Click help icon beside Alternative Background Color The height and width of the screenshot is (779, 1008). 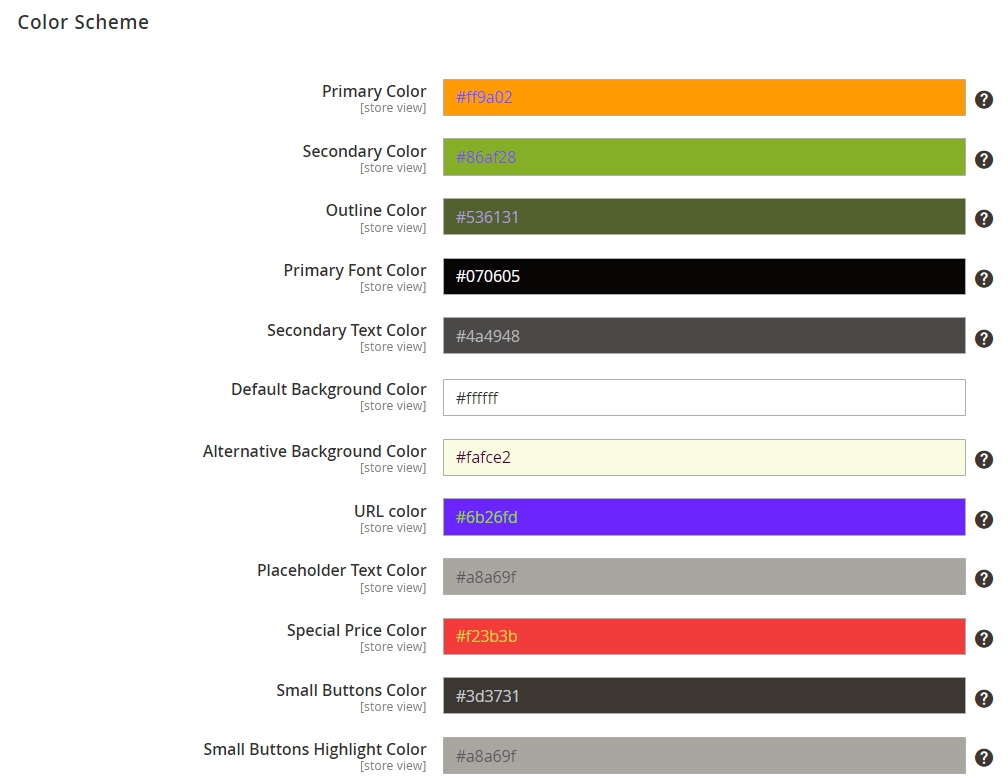pyautogui.click(x=984, y=460)
